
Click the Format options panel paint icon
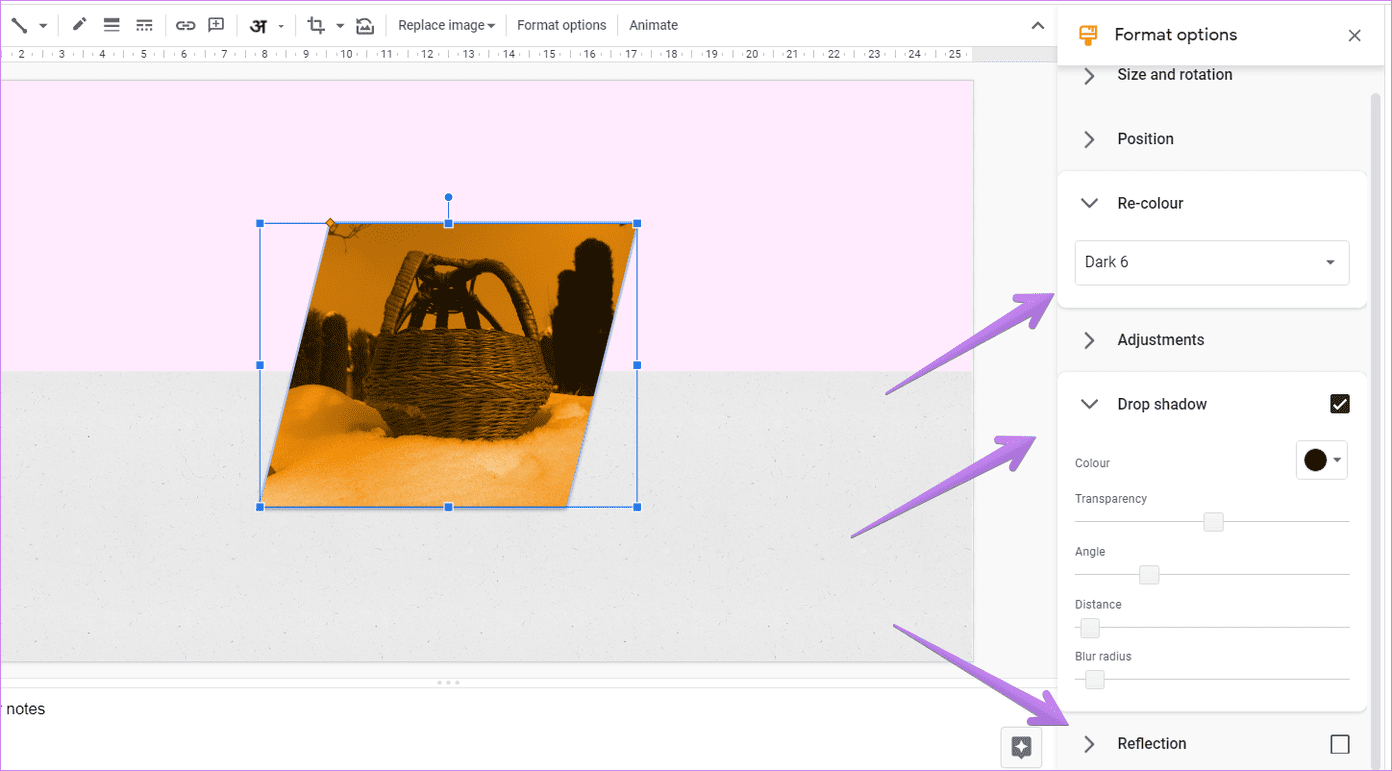[x=1088, y=35]
